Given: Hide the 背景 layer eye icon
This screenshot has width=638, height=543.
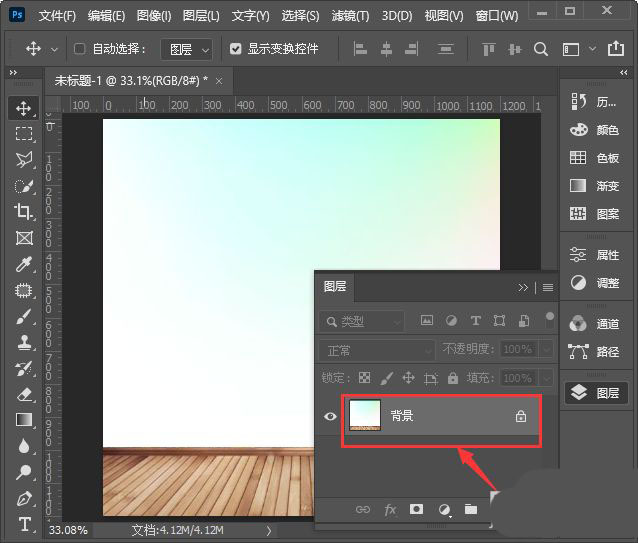Looking at the screenshot, I should point(330,416).
